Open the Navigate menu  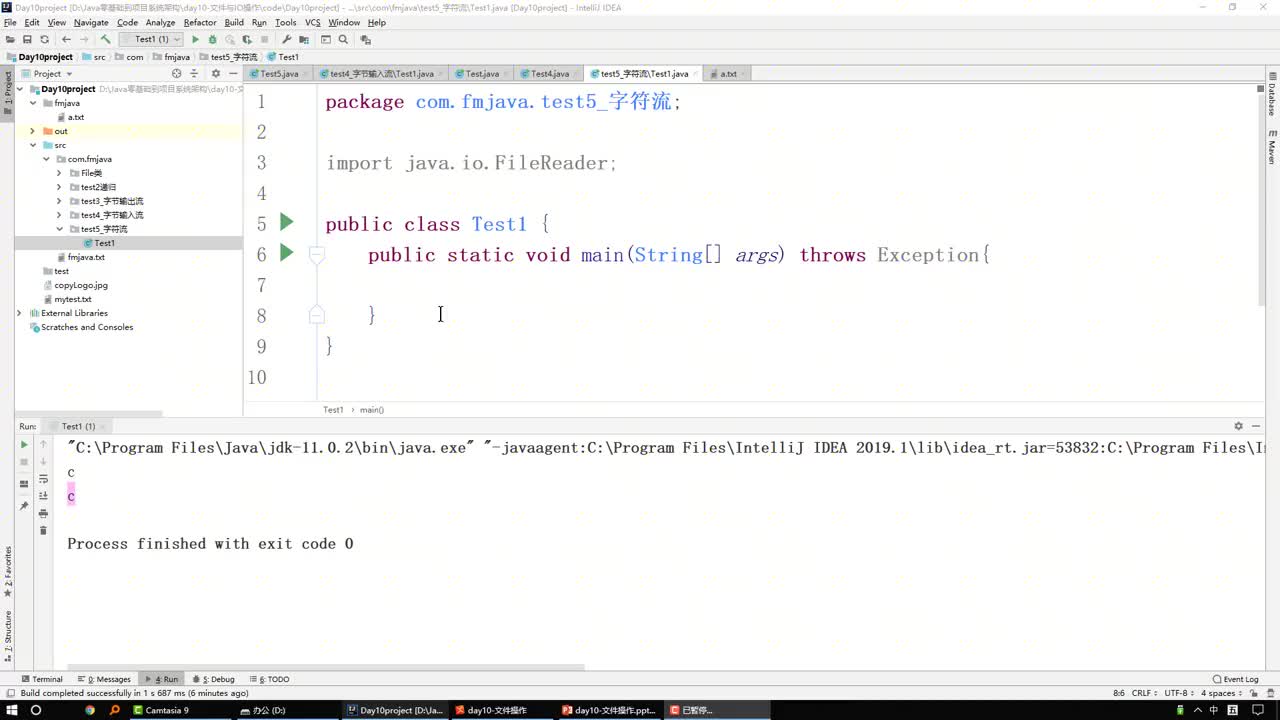[x=91, y=22]
